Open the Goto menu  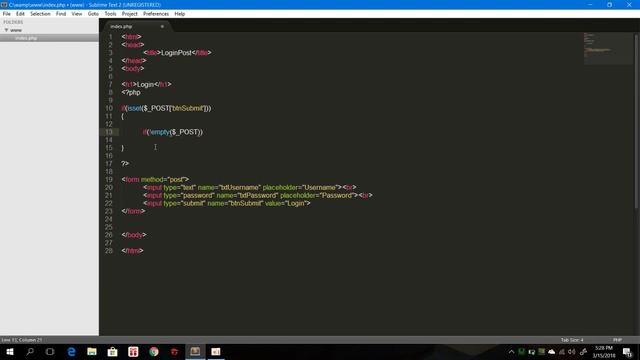click(x=93, y=14)
